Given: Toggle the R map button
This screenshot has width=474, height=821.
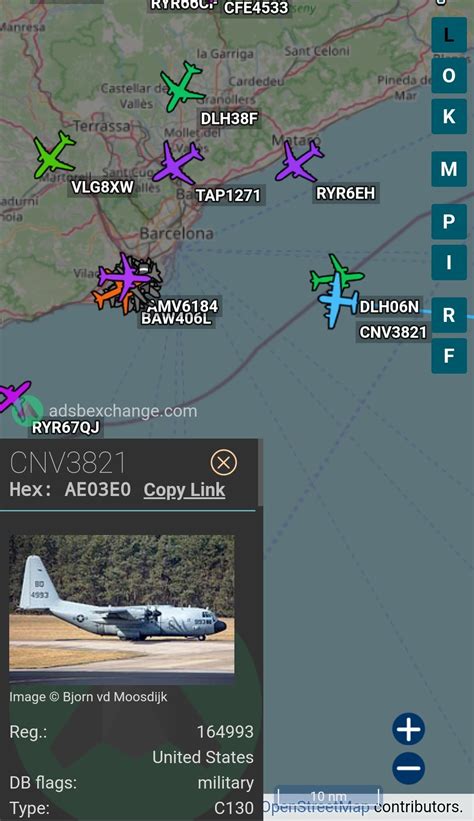Looking at the screenshot, I should tap(449, 315).
